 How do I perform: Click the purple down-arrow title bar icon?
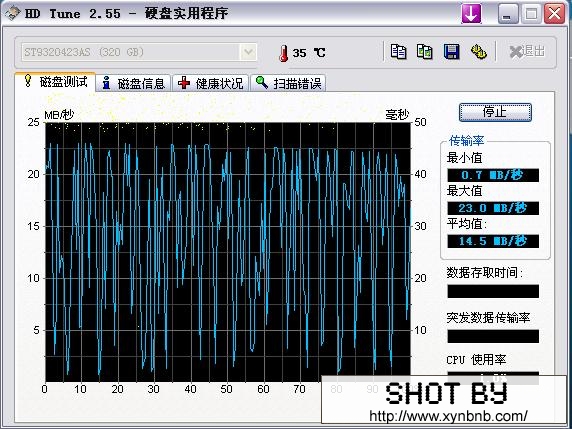471,14
